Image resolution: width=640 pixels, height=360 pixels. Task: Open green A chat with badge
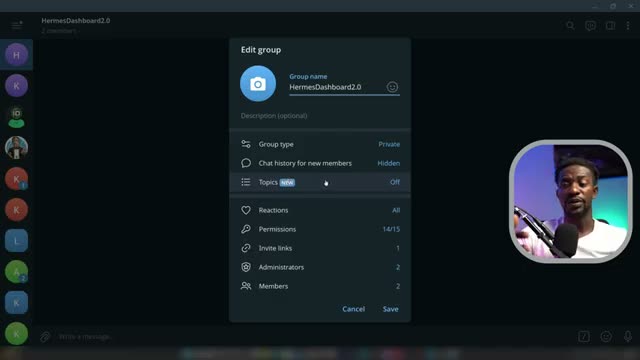tap(16, 272)
